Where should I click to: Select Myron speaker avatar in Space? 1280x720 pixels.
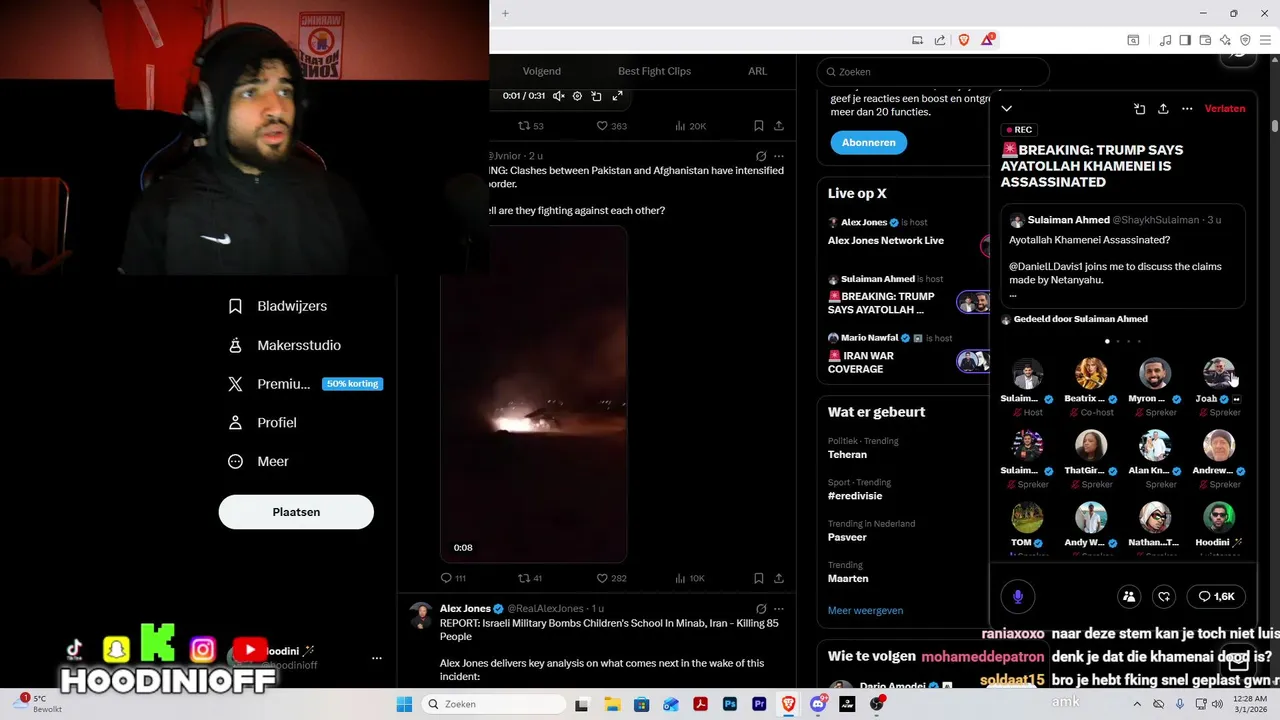(x=1155, y=373)
